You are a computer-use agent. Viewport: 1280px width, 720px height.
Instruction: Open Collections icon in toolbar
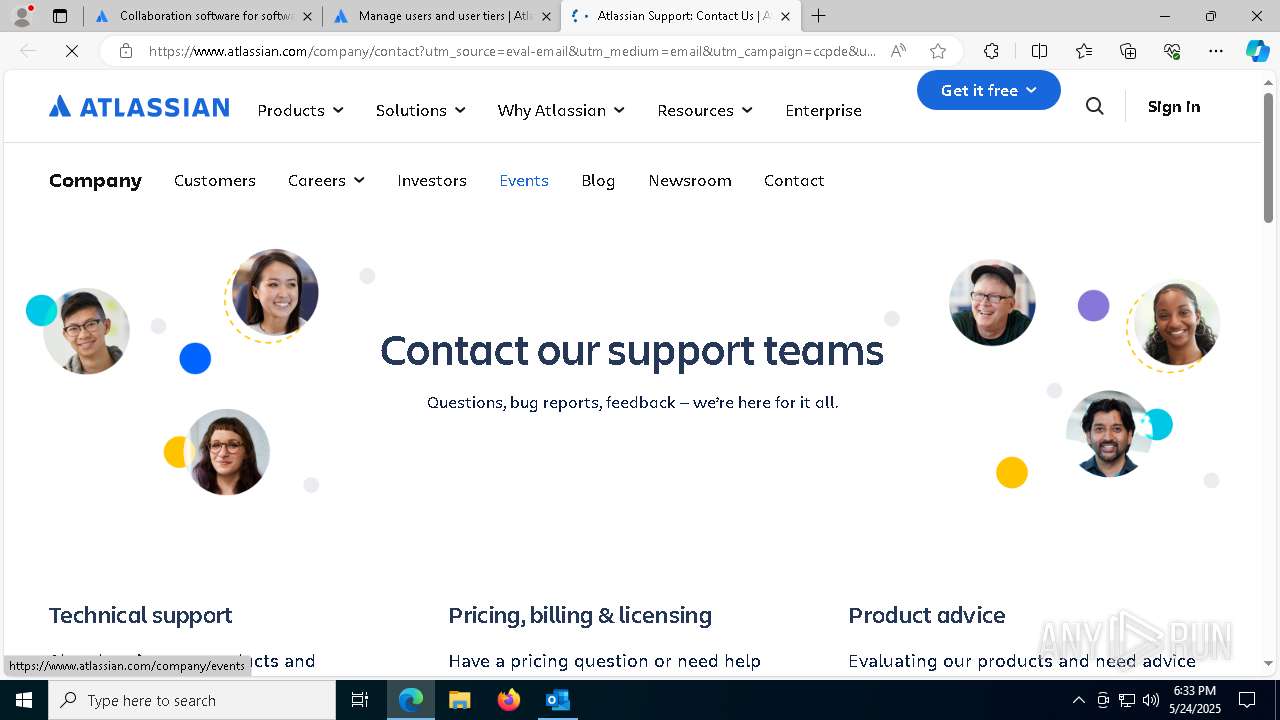1128,51
